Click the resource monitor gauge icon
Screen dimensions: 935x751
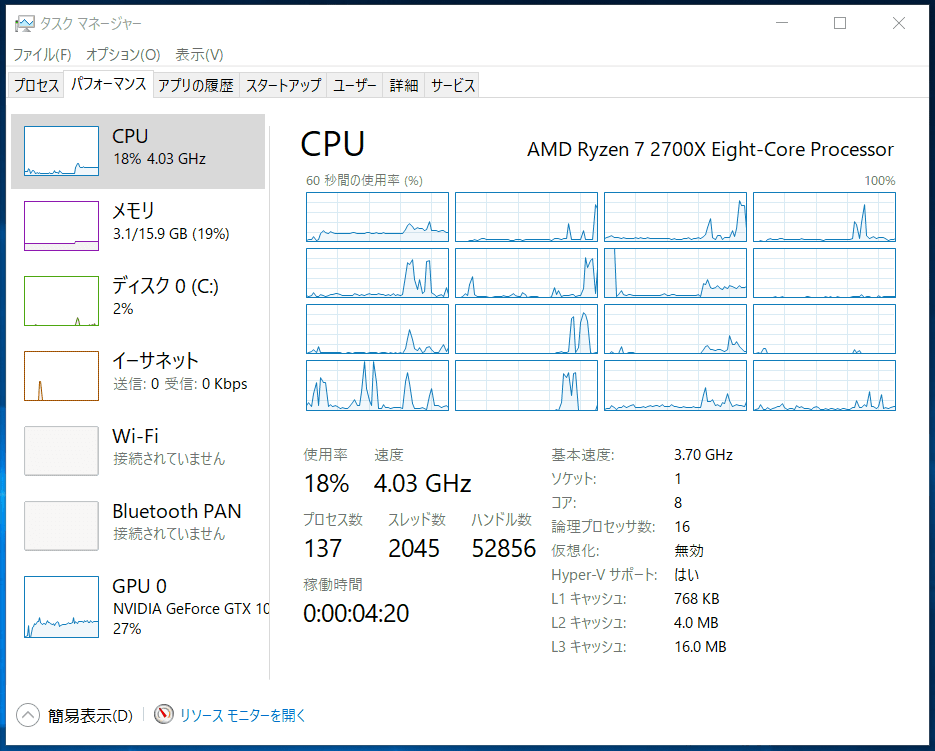(163, 714)
